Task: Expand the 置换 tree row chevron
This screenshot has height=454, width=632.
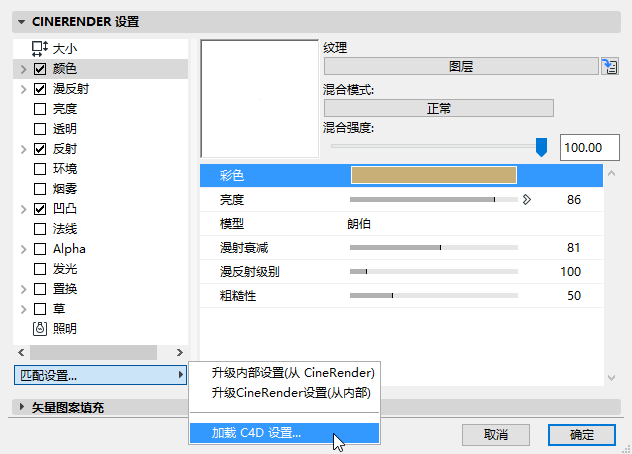Action: pos(23,289)
